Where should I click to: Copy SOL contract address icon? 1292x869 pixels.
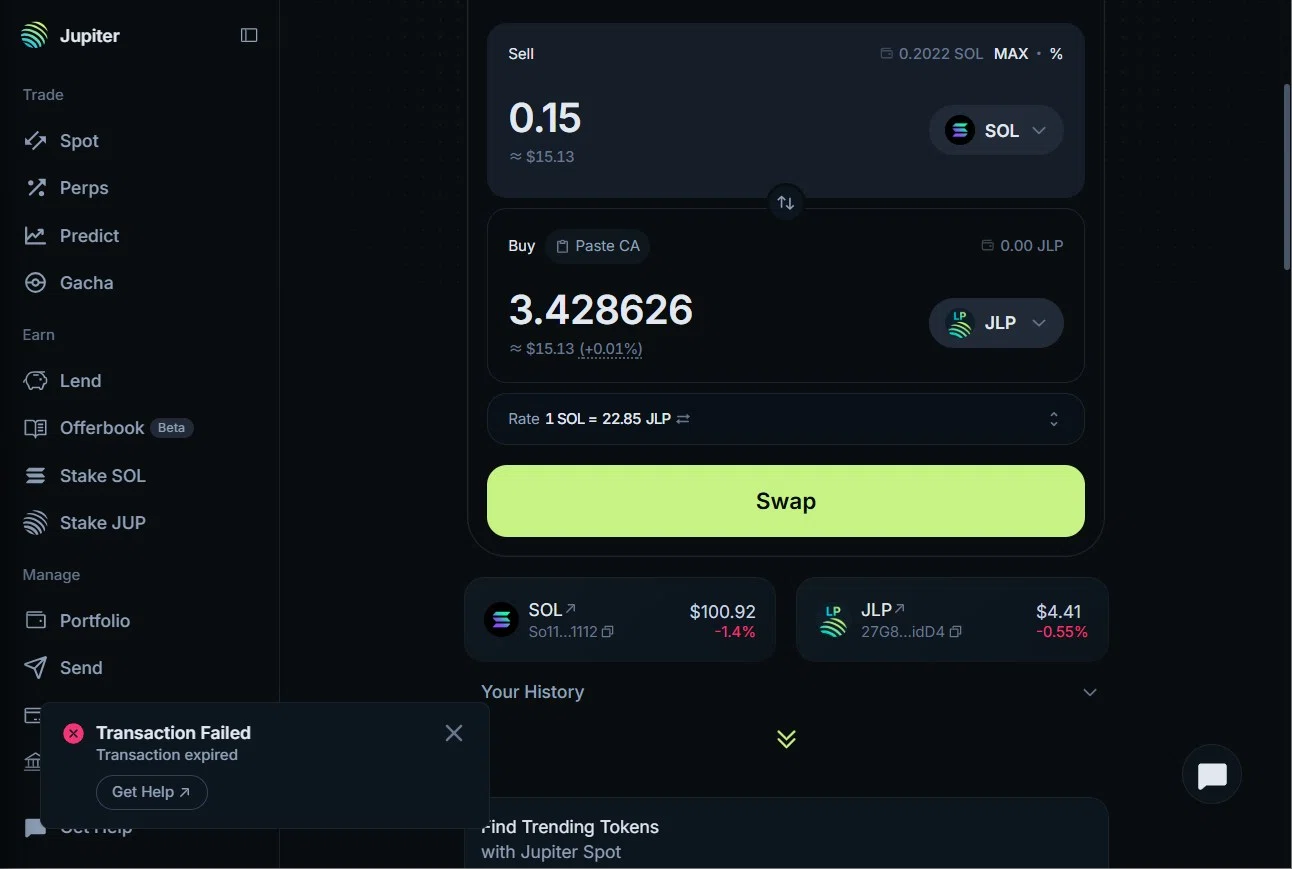point(608,632)
